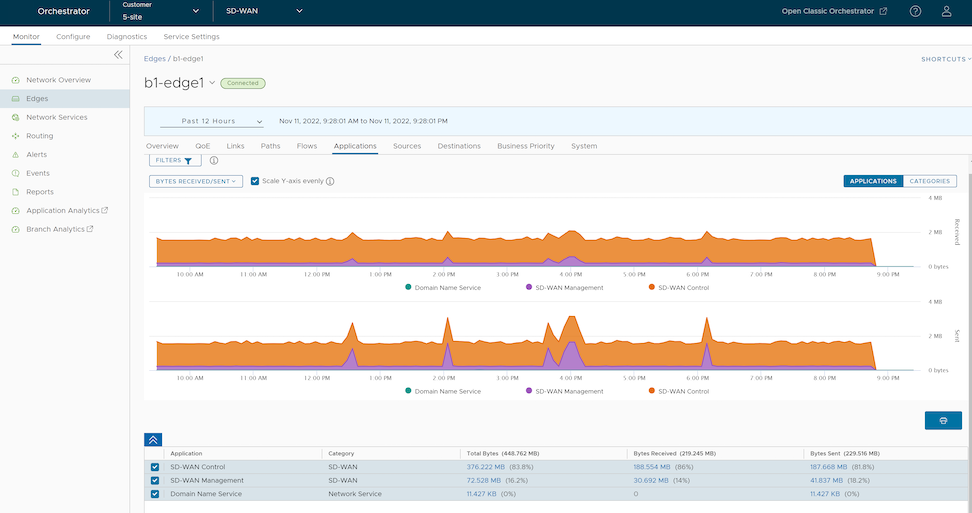The height and width of the screenshot is (513, 972).
Task: Click the 376.222 MB total bytes value
Action: click(x=487, y=467)
